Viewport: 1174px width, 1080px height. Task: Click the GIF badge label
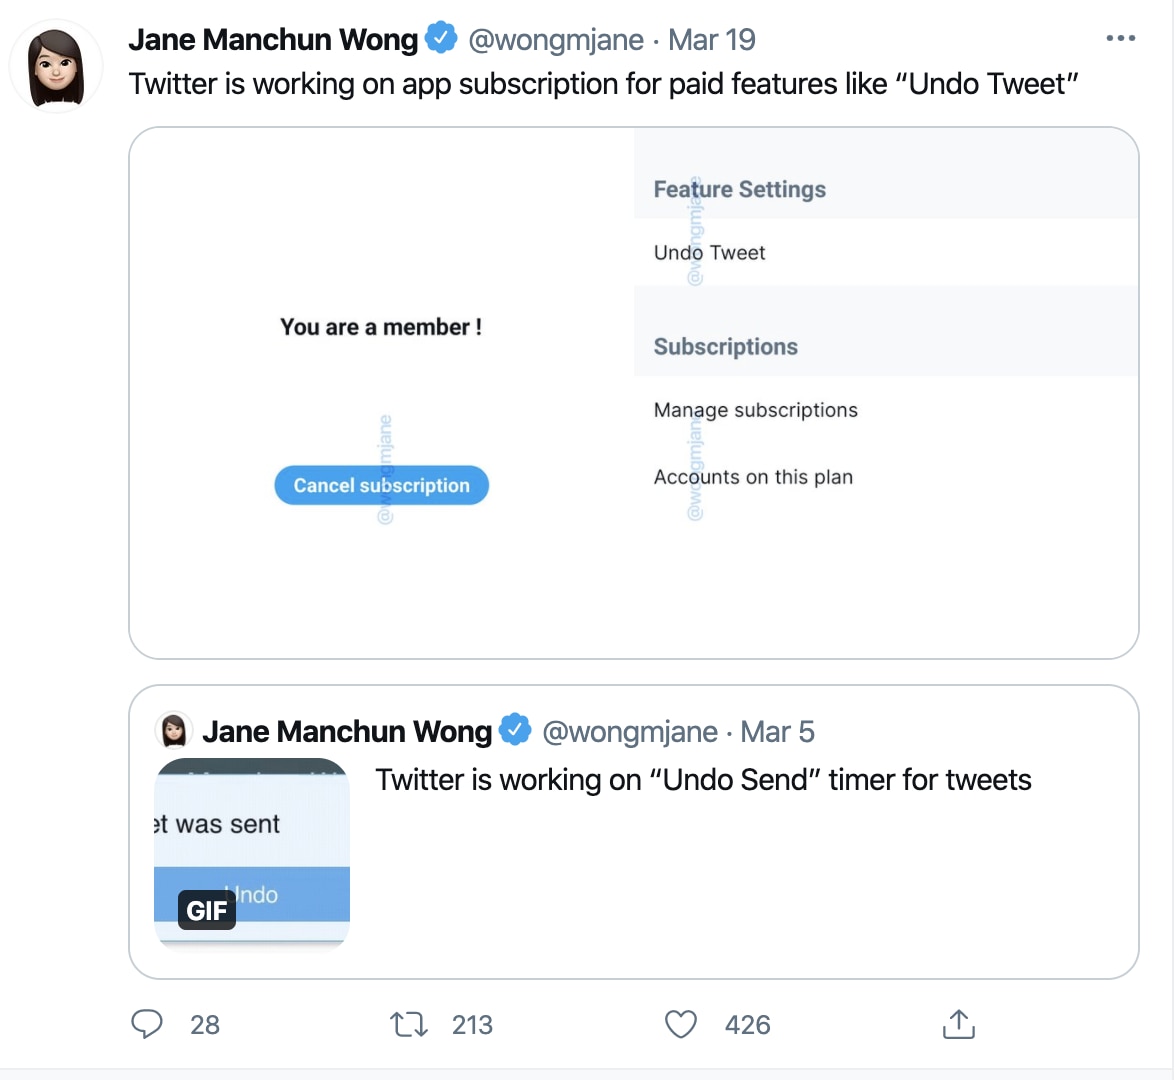click(207, 911)
